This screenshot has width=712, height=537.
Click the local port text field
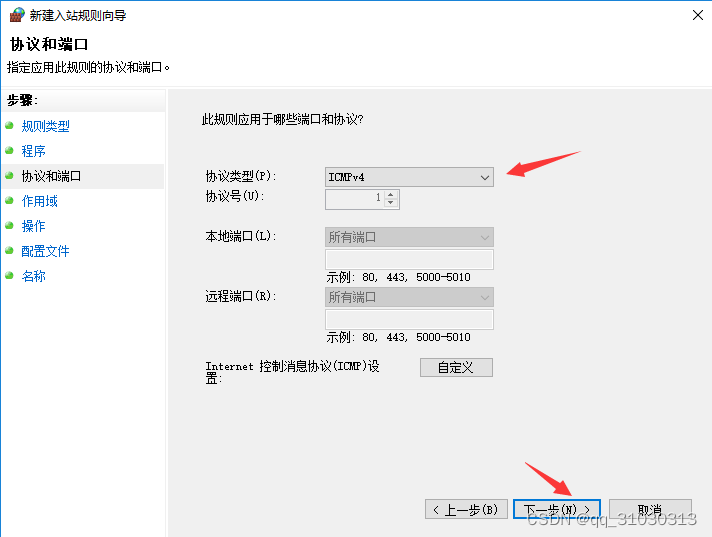tap(409, 260)
